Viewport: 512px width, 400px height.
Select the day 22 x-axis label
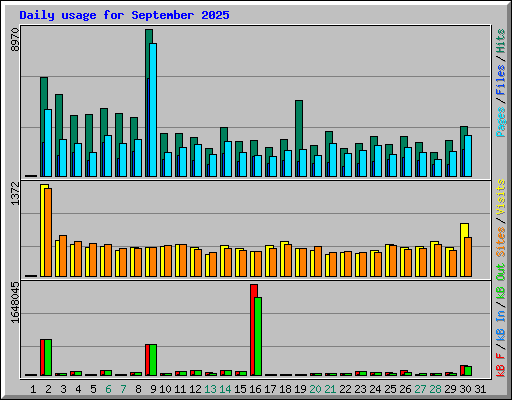point(345,389)
